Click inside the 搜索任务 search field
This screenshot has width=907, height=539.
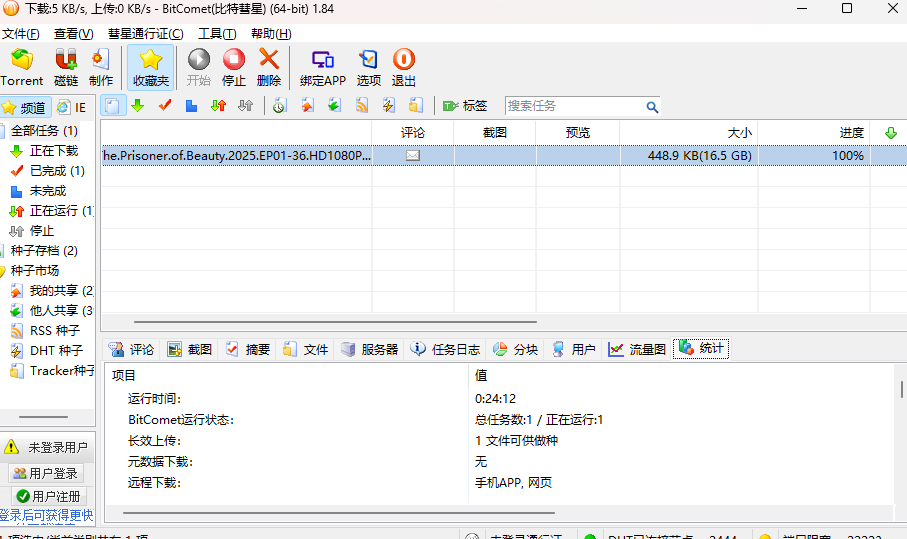tap(574, 106)
